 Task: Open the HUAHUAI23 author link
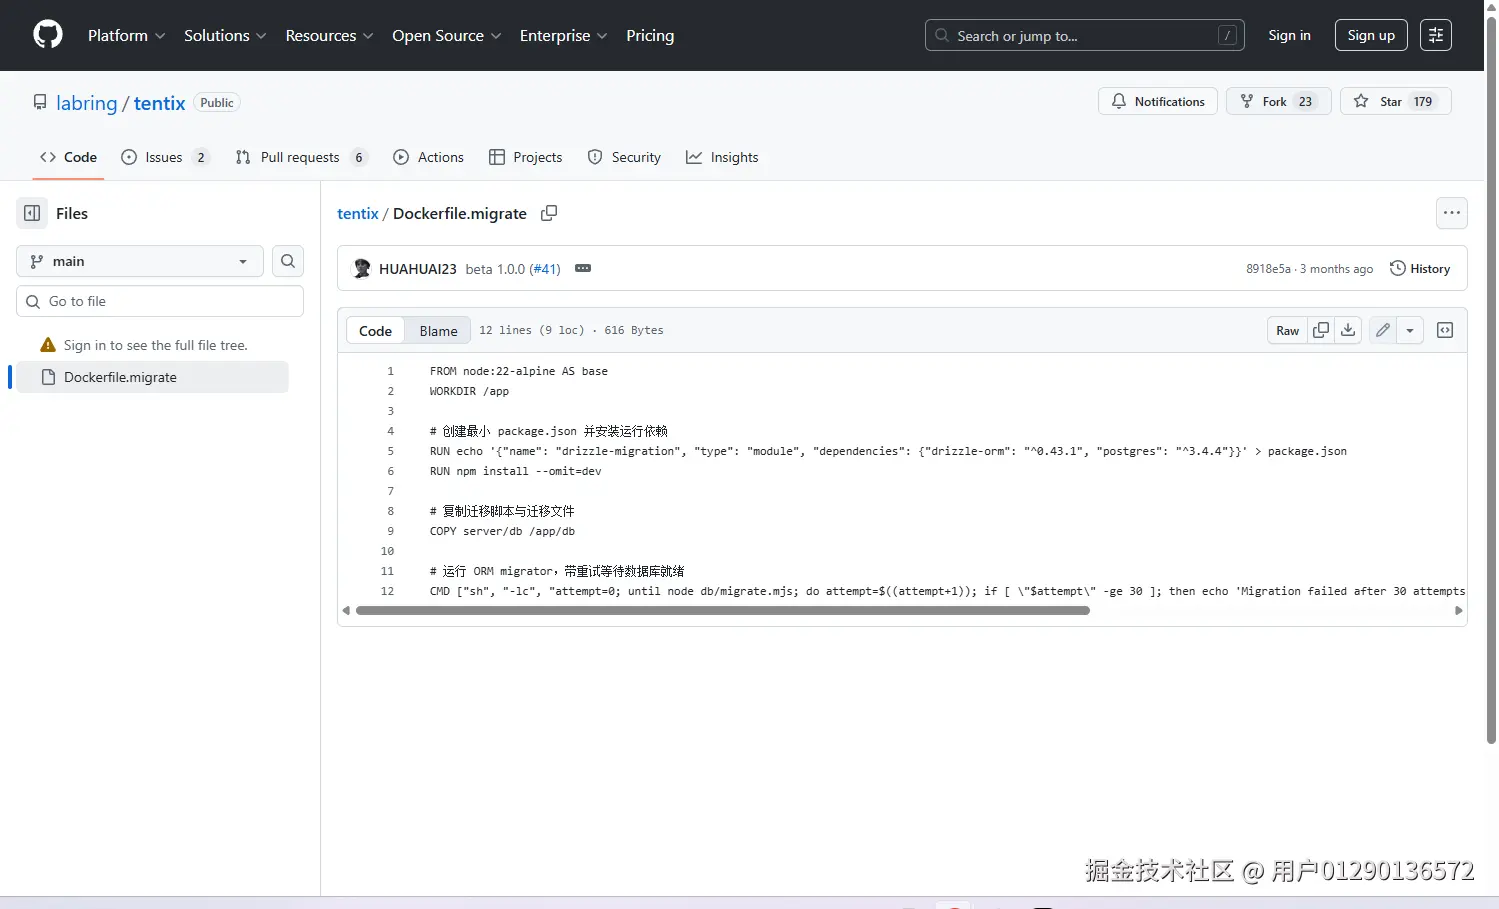pyautogui.click(x=418, y=269)
